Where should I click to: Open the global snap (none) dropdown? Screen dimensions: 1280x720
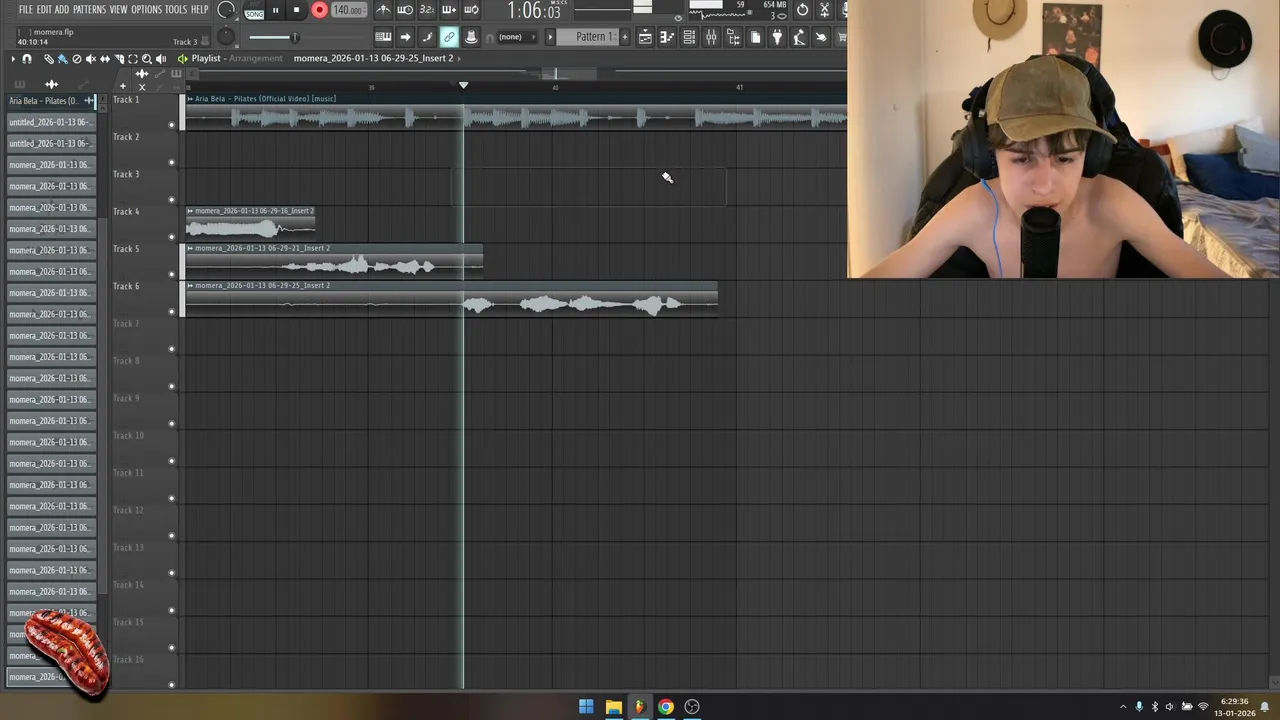point(518,37)
